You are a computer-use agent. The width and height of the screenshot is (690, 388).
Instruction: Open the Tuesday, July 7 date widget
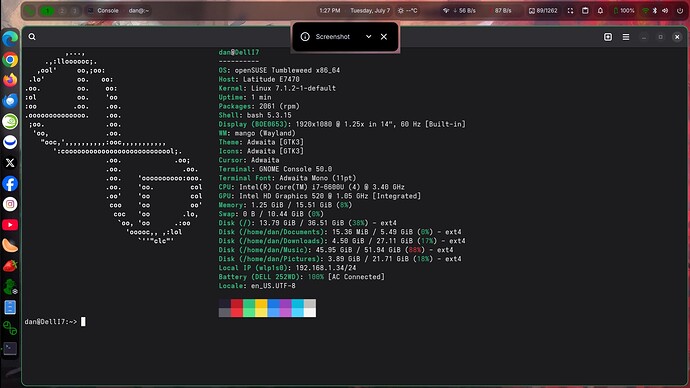[x=370, y=11]
